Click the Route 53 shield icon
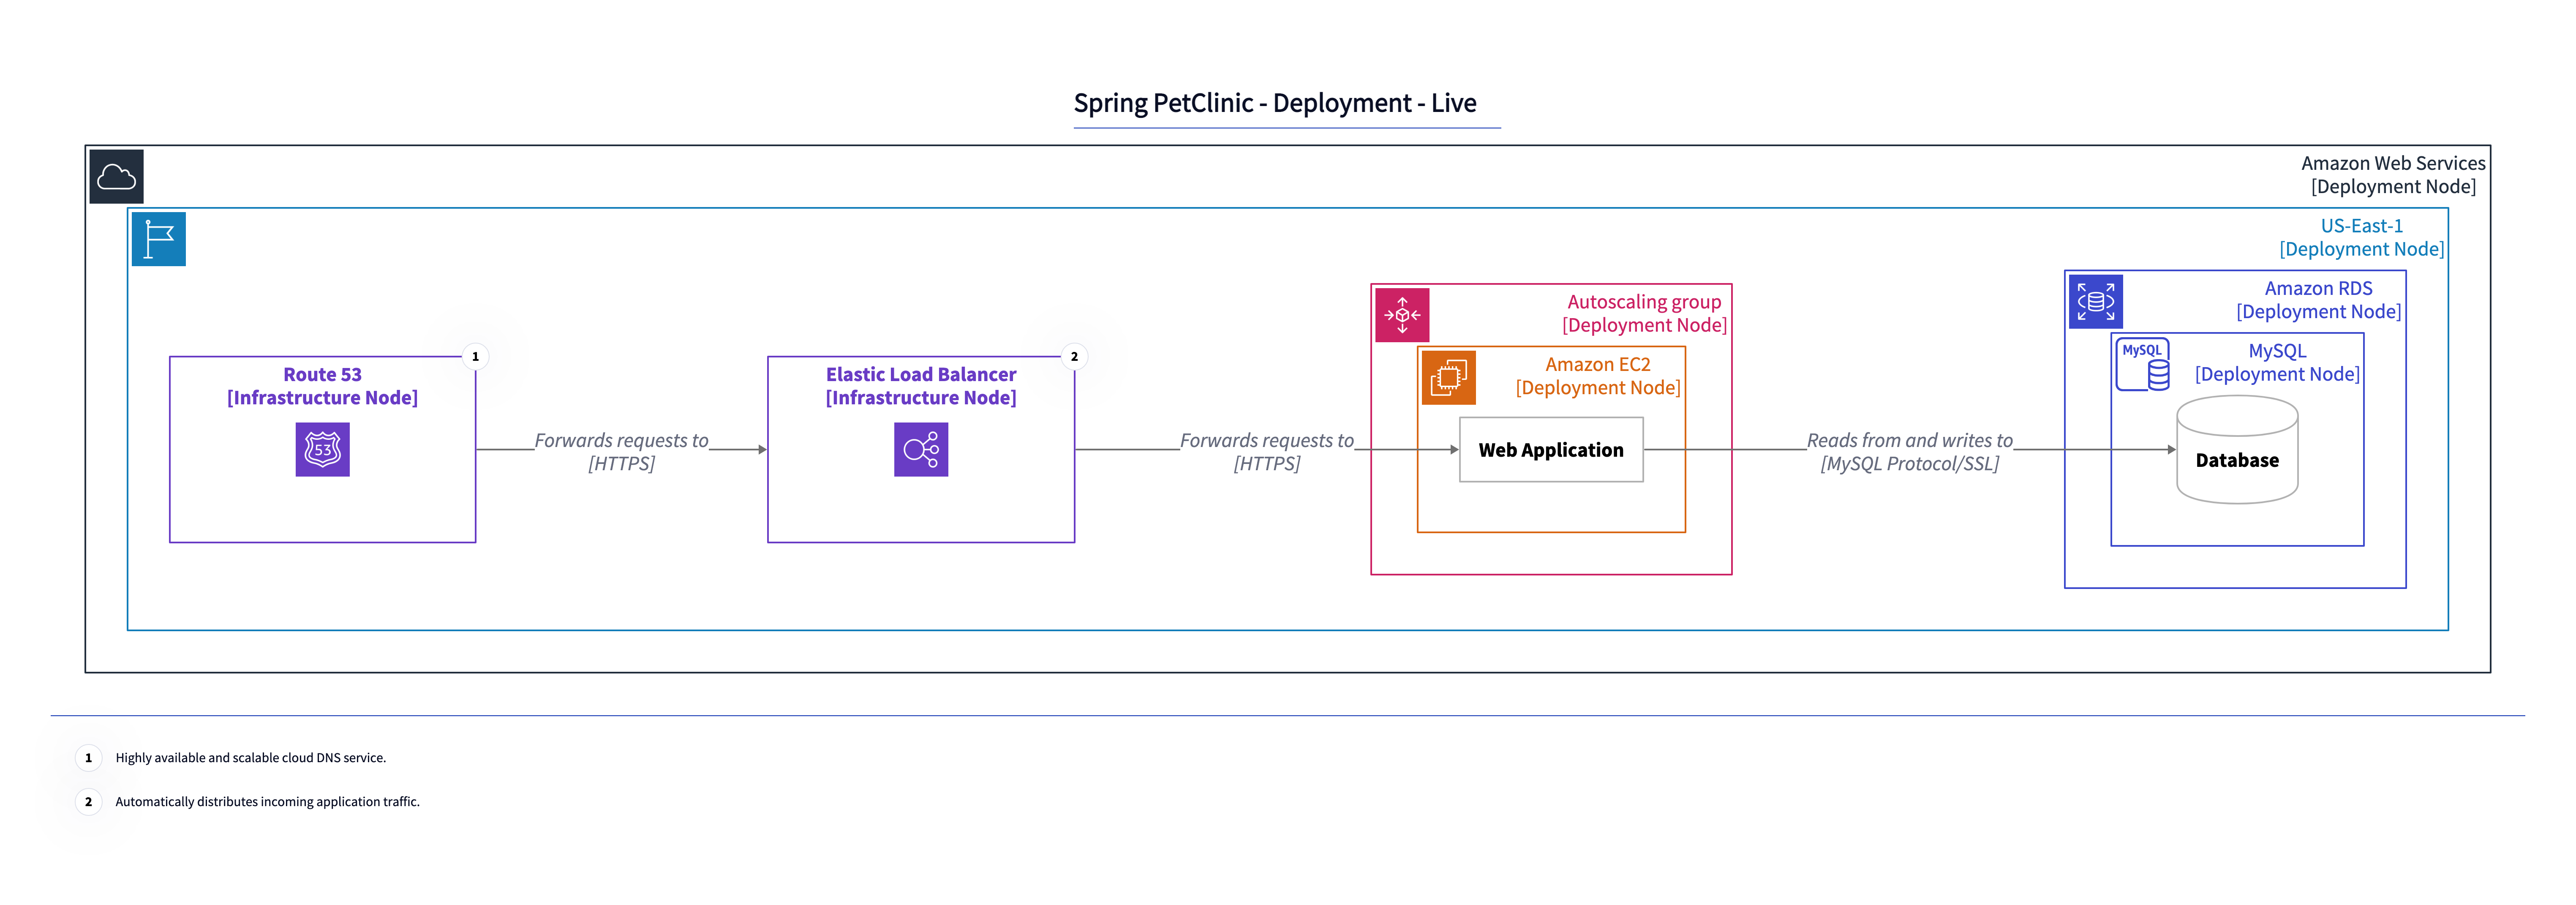 322,449
